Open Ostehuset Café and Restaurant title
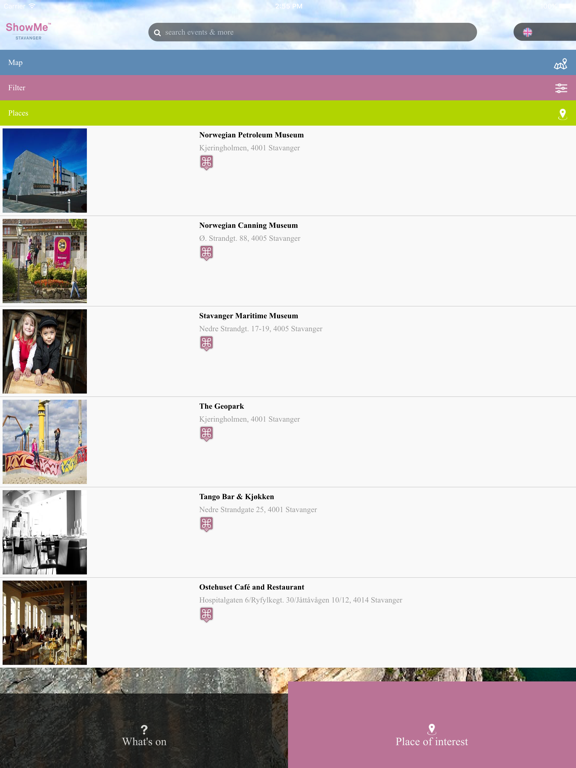Screen dimensions: 576x768 point(251,587)
